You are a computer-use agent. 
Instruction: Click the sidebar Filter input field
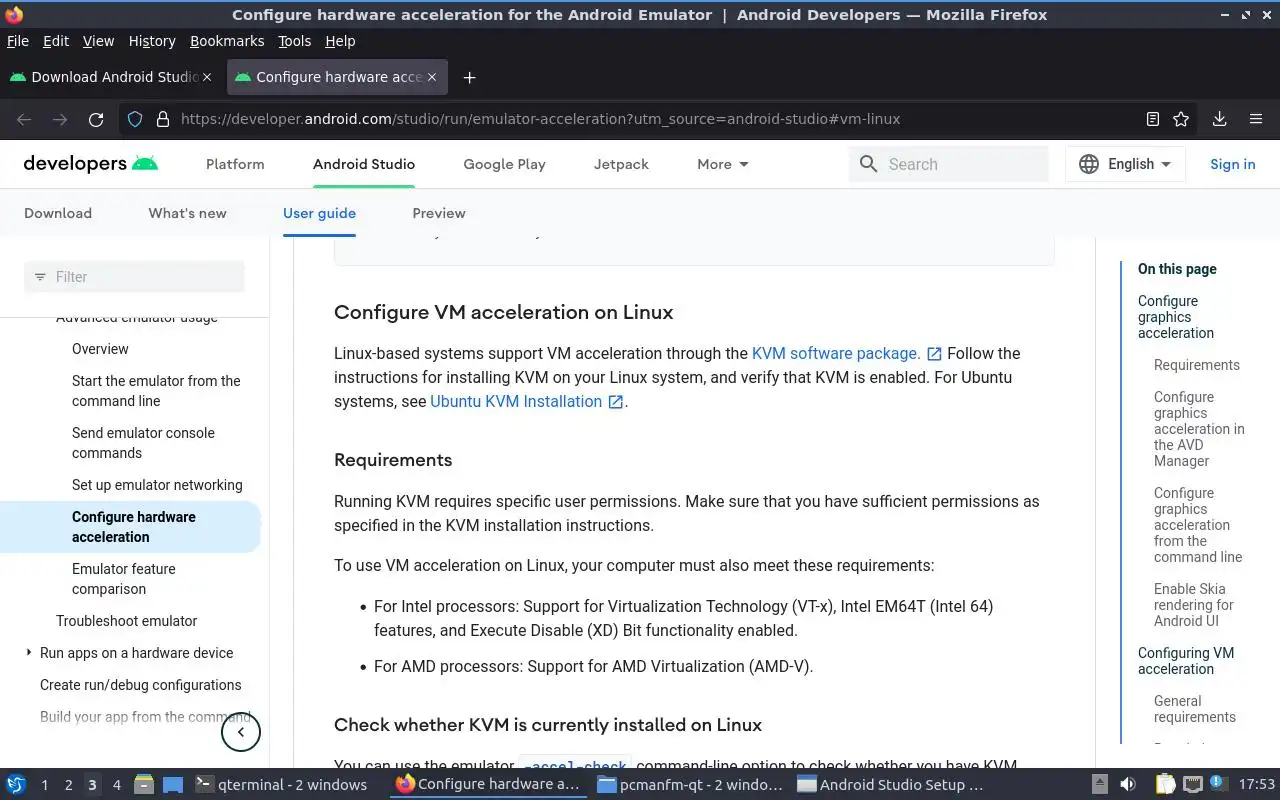(x=134, y=277)
